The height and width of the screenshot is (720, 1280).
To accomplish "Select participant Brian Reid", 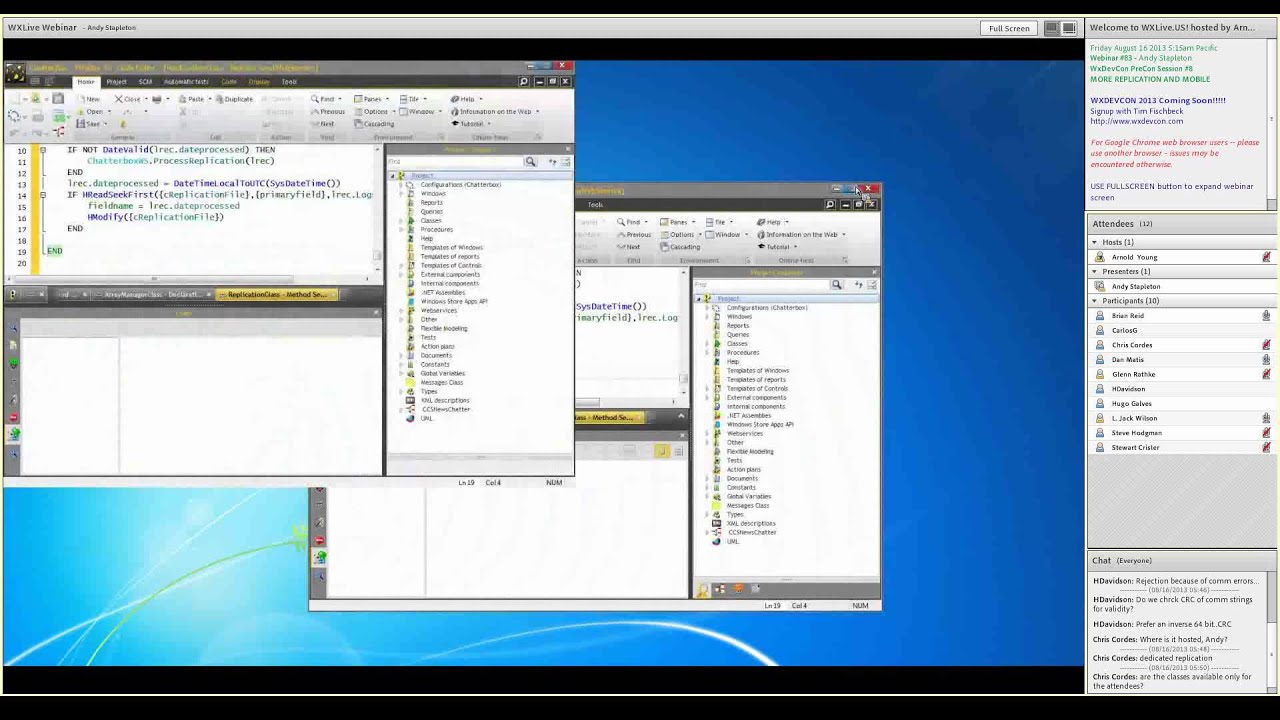I will (x=1127, y=315).
